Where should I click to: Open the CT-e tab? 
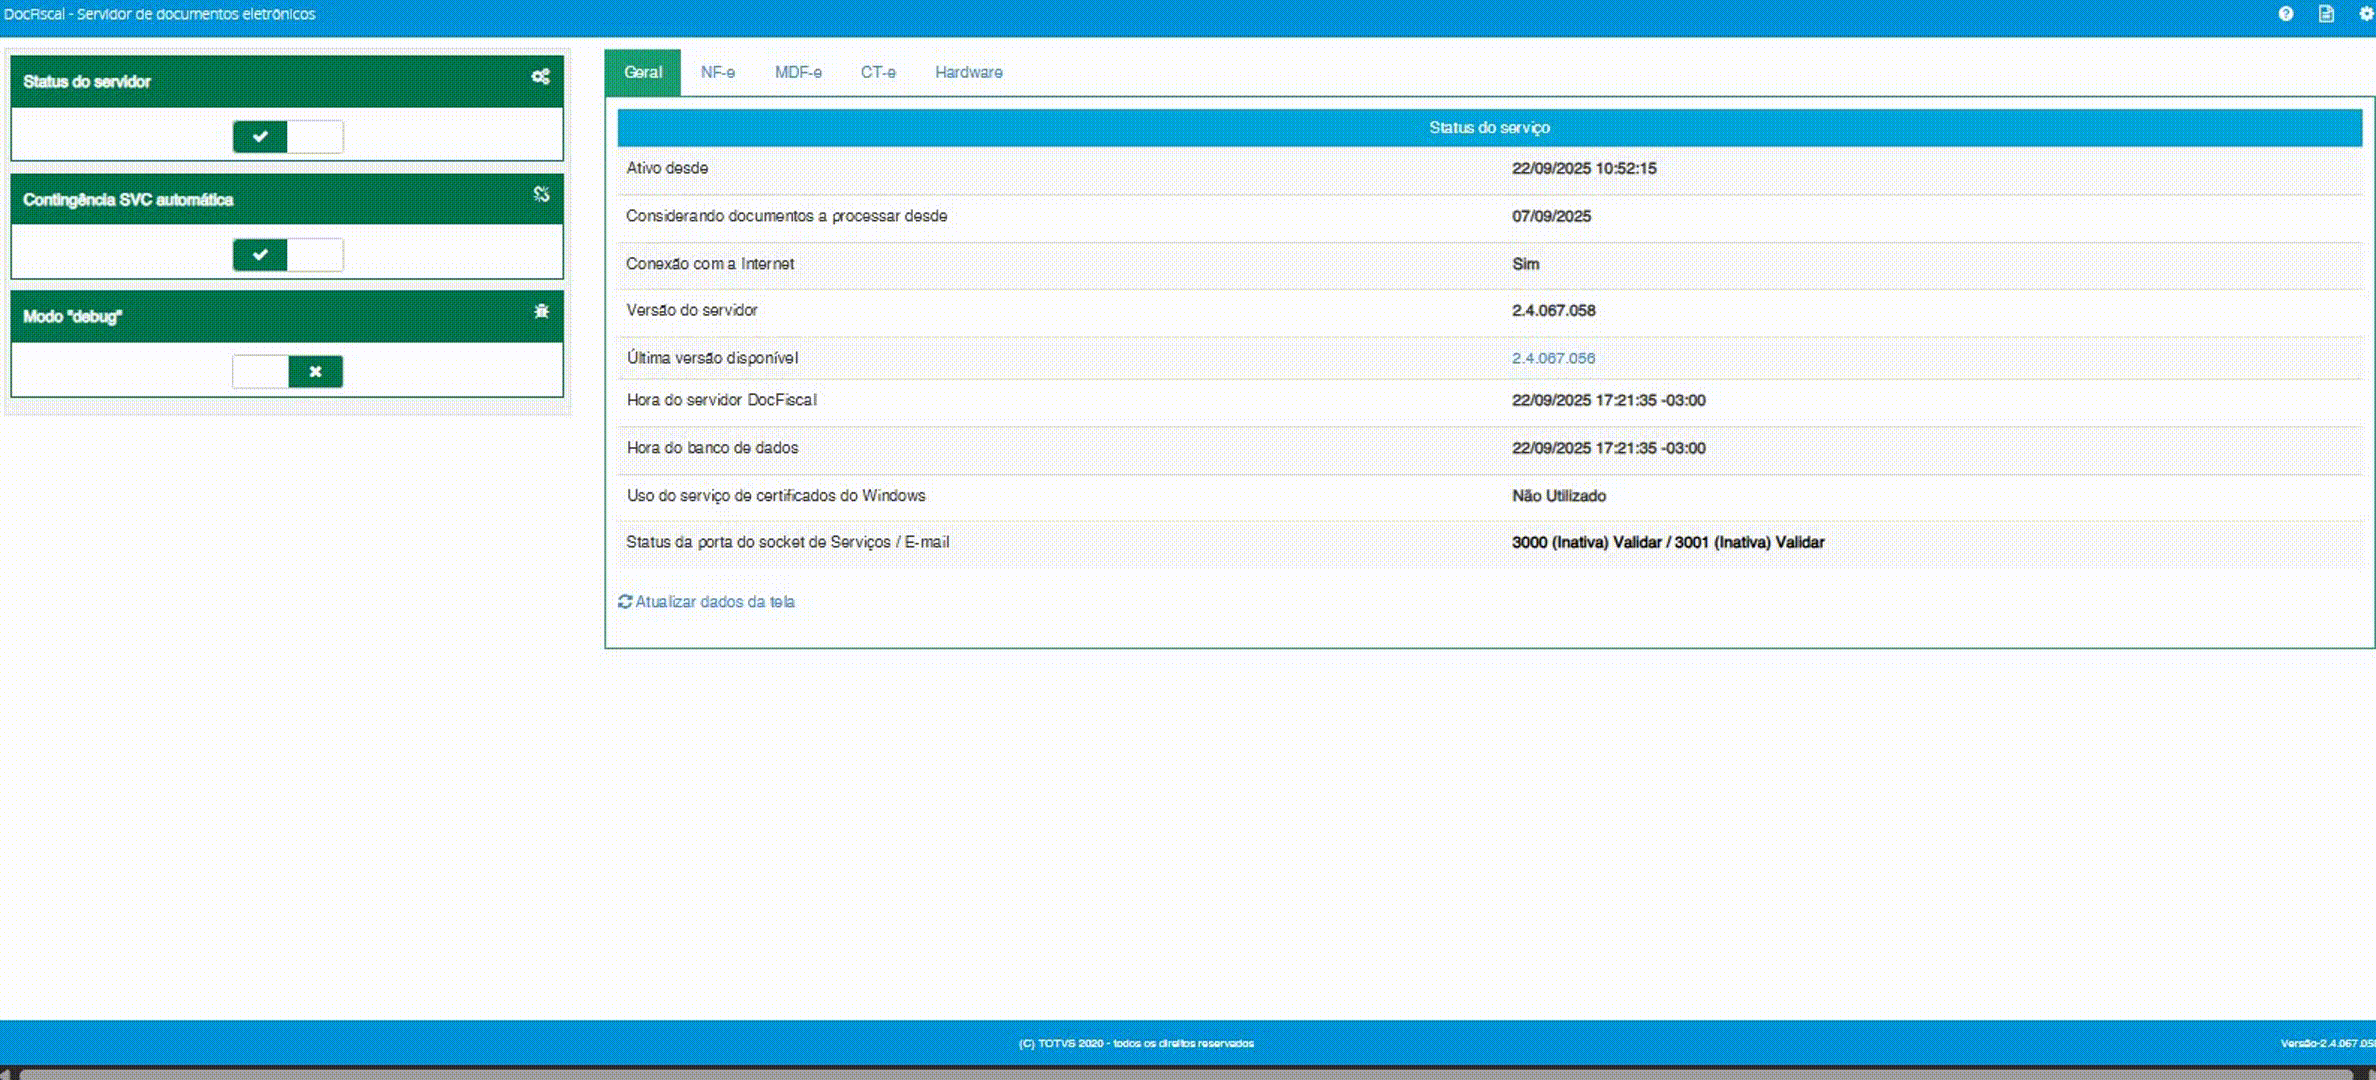(x=878, y=72)
